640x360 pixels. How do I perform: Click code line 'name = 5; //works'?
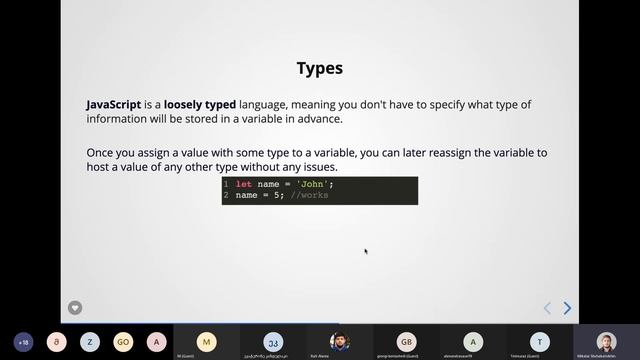click(x=282, y=195)
